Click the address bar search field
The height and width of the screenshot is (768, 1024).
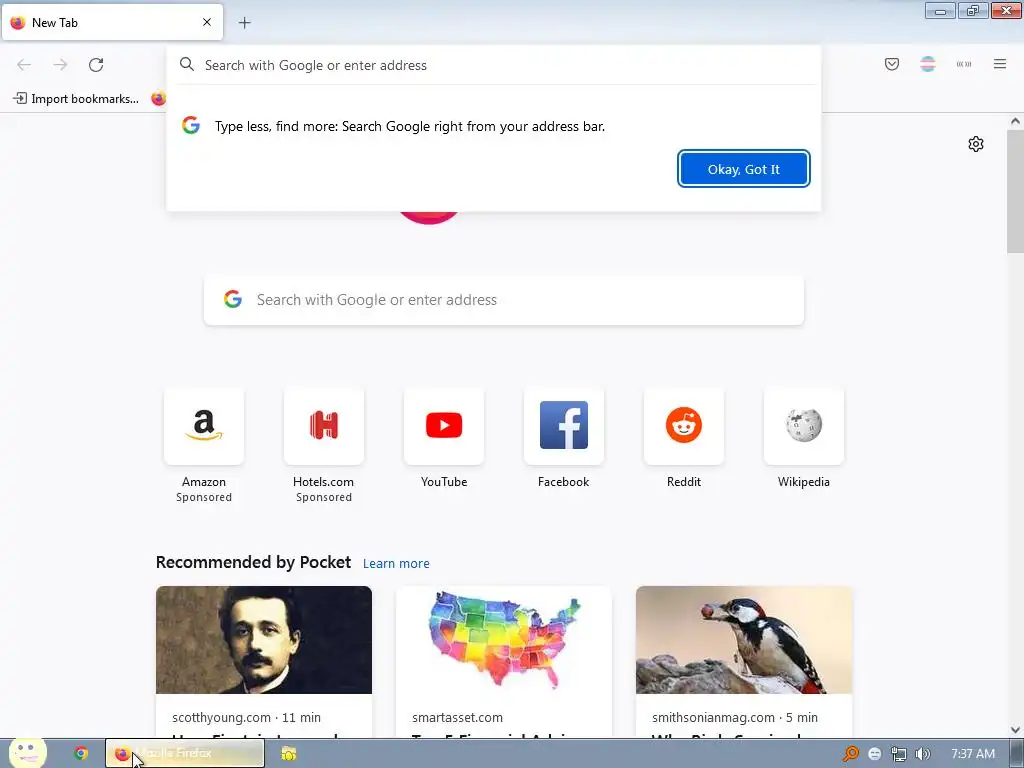(x=494, y=65)
